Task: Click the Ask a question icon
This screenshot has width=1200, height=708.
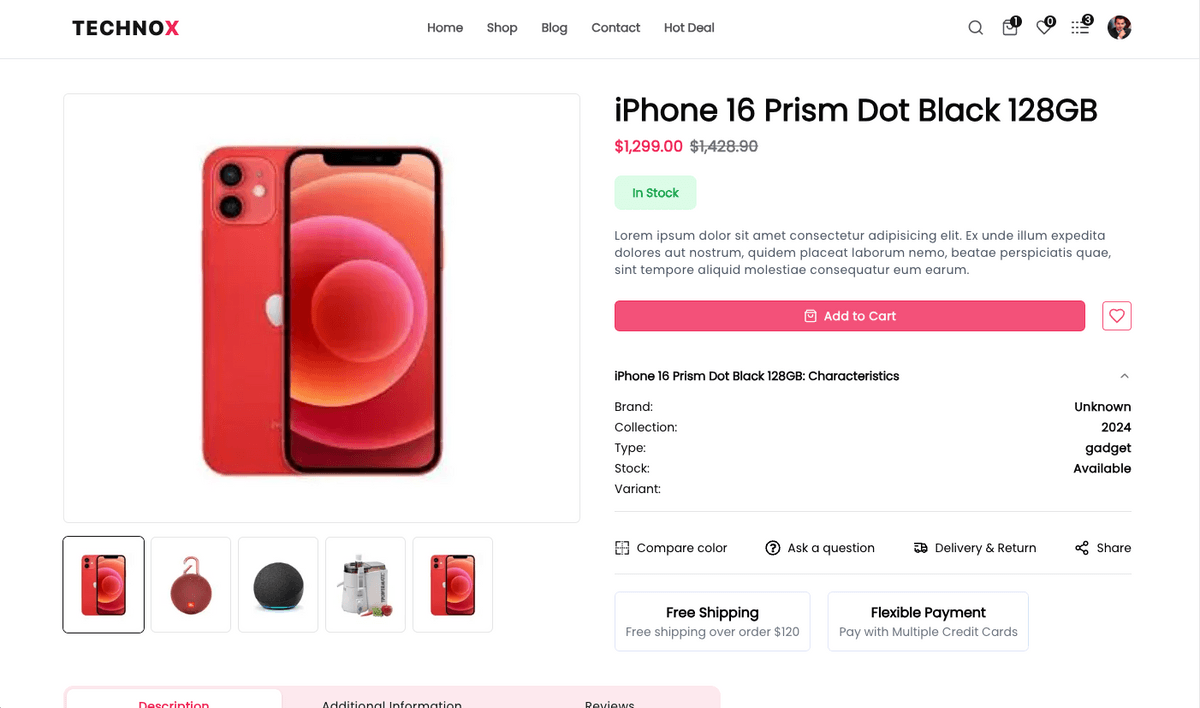Action: [x=772, y=547]
